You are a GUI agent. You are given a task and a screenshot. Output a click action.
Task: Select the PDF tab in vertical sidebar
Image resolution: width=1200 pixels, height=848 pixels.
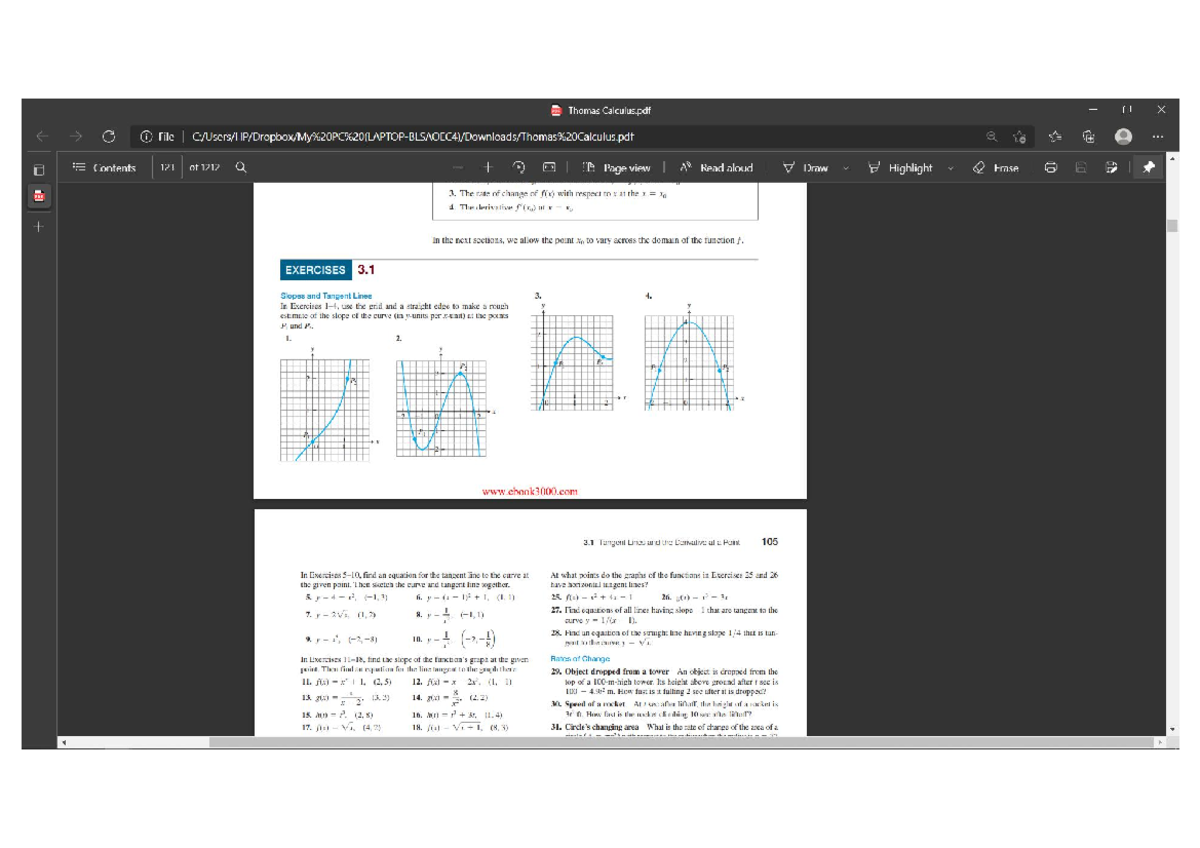39,197
